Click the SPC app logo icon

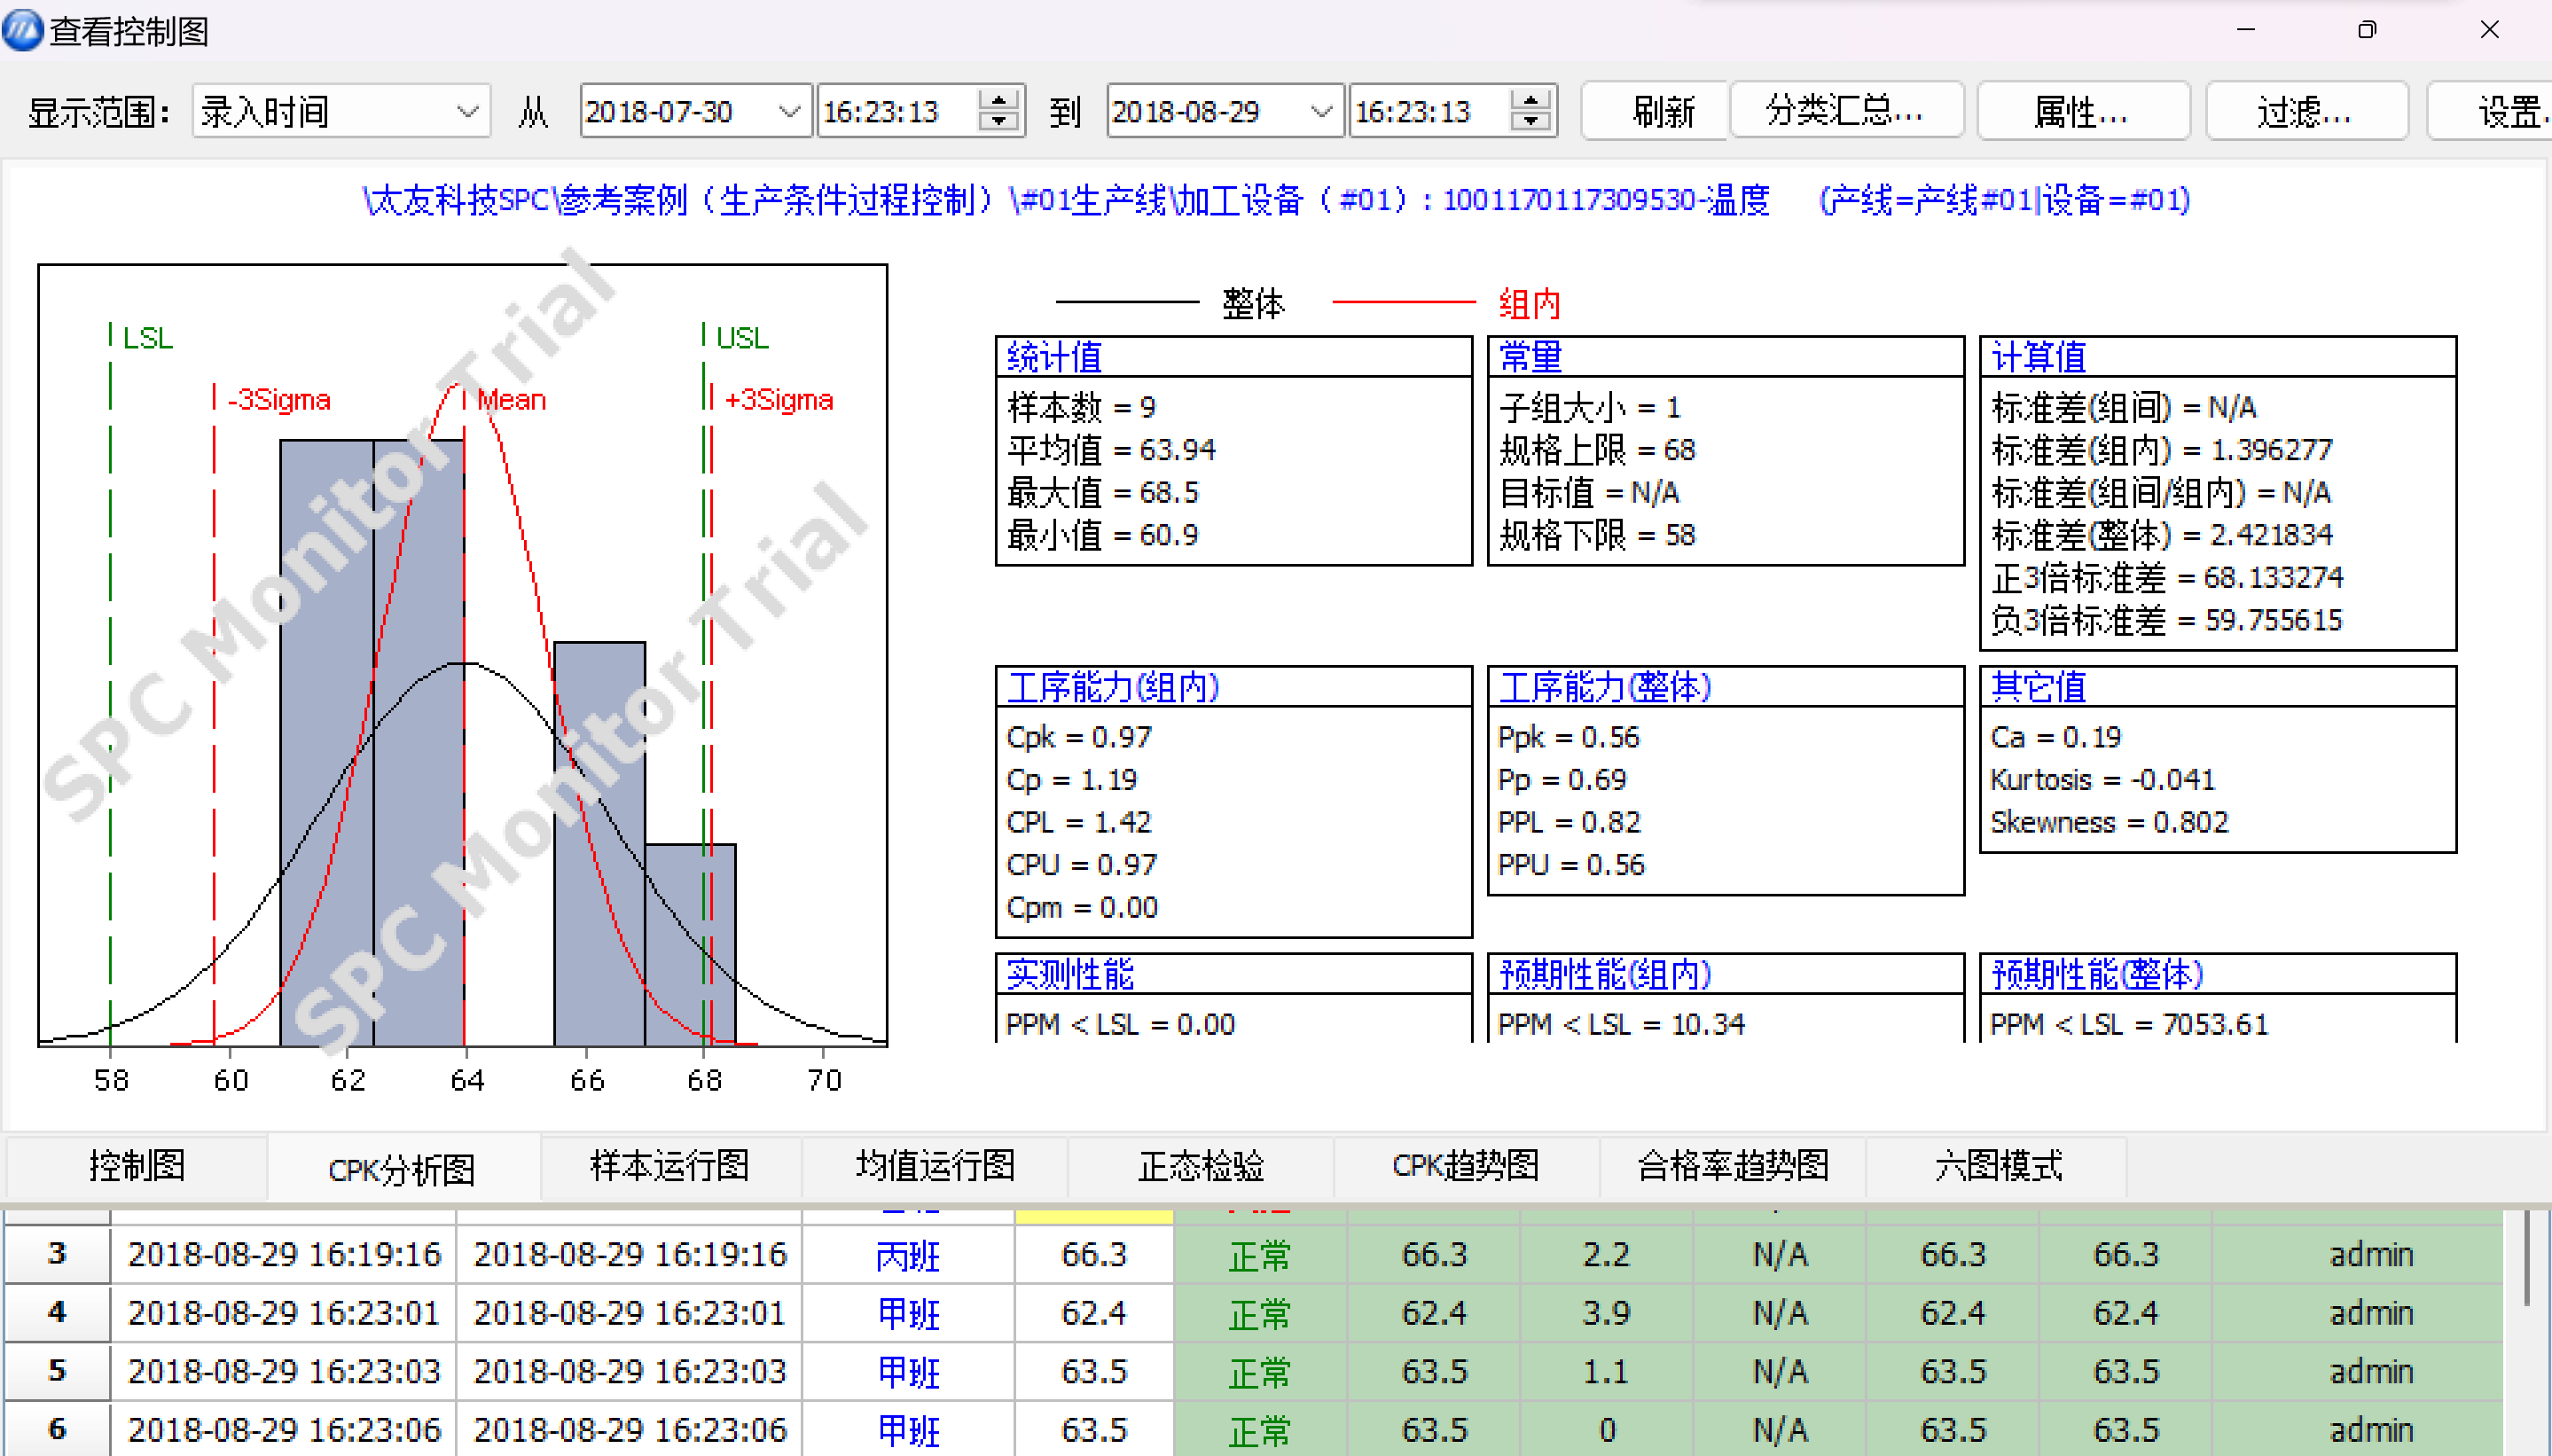(22, 29)
